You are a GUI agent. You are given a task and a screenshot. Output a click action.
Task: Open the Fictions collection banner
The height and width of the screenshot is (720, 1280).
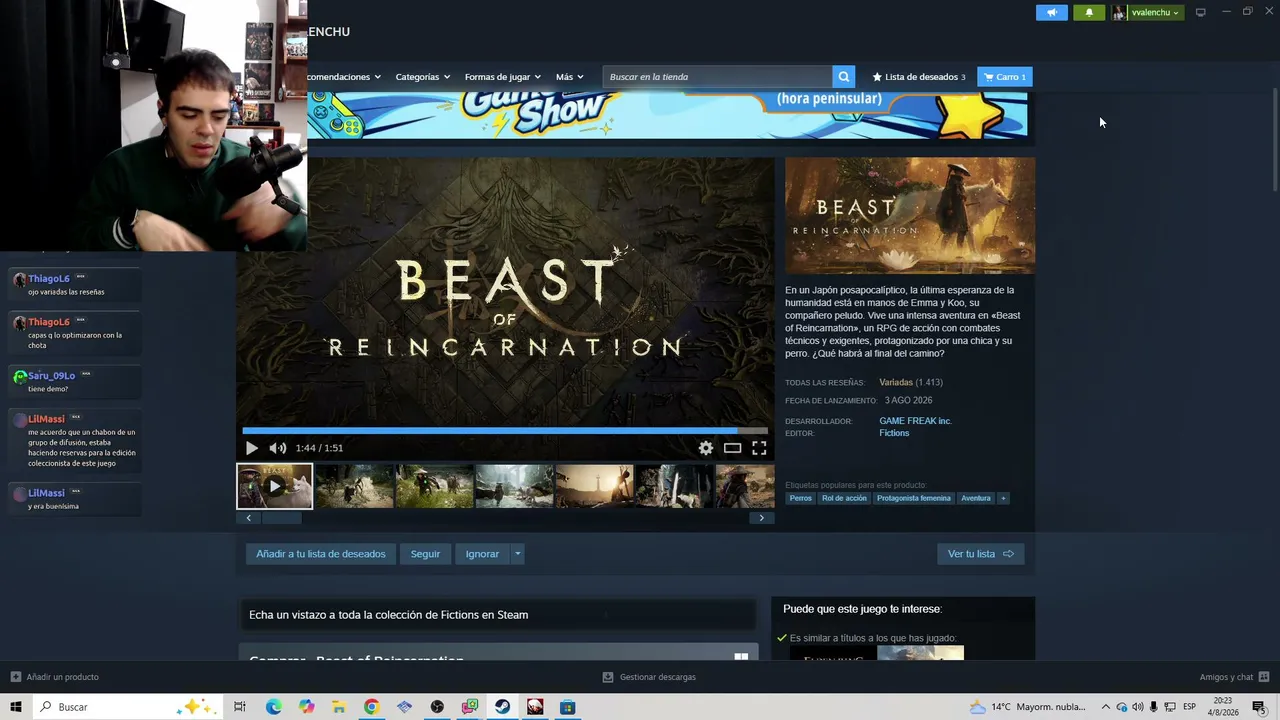click(x=497, y=615)
